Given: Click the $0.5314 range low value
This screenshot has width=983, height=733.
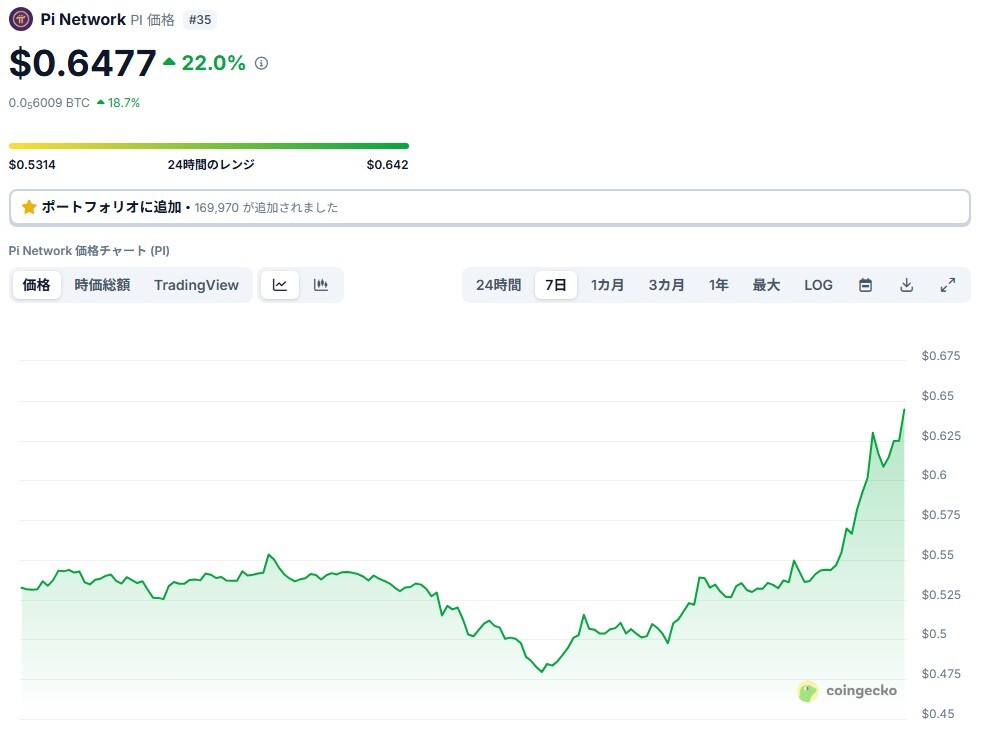Looking at the screenshot, I should point(32,165).
